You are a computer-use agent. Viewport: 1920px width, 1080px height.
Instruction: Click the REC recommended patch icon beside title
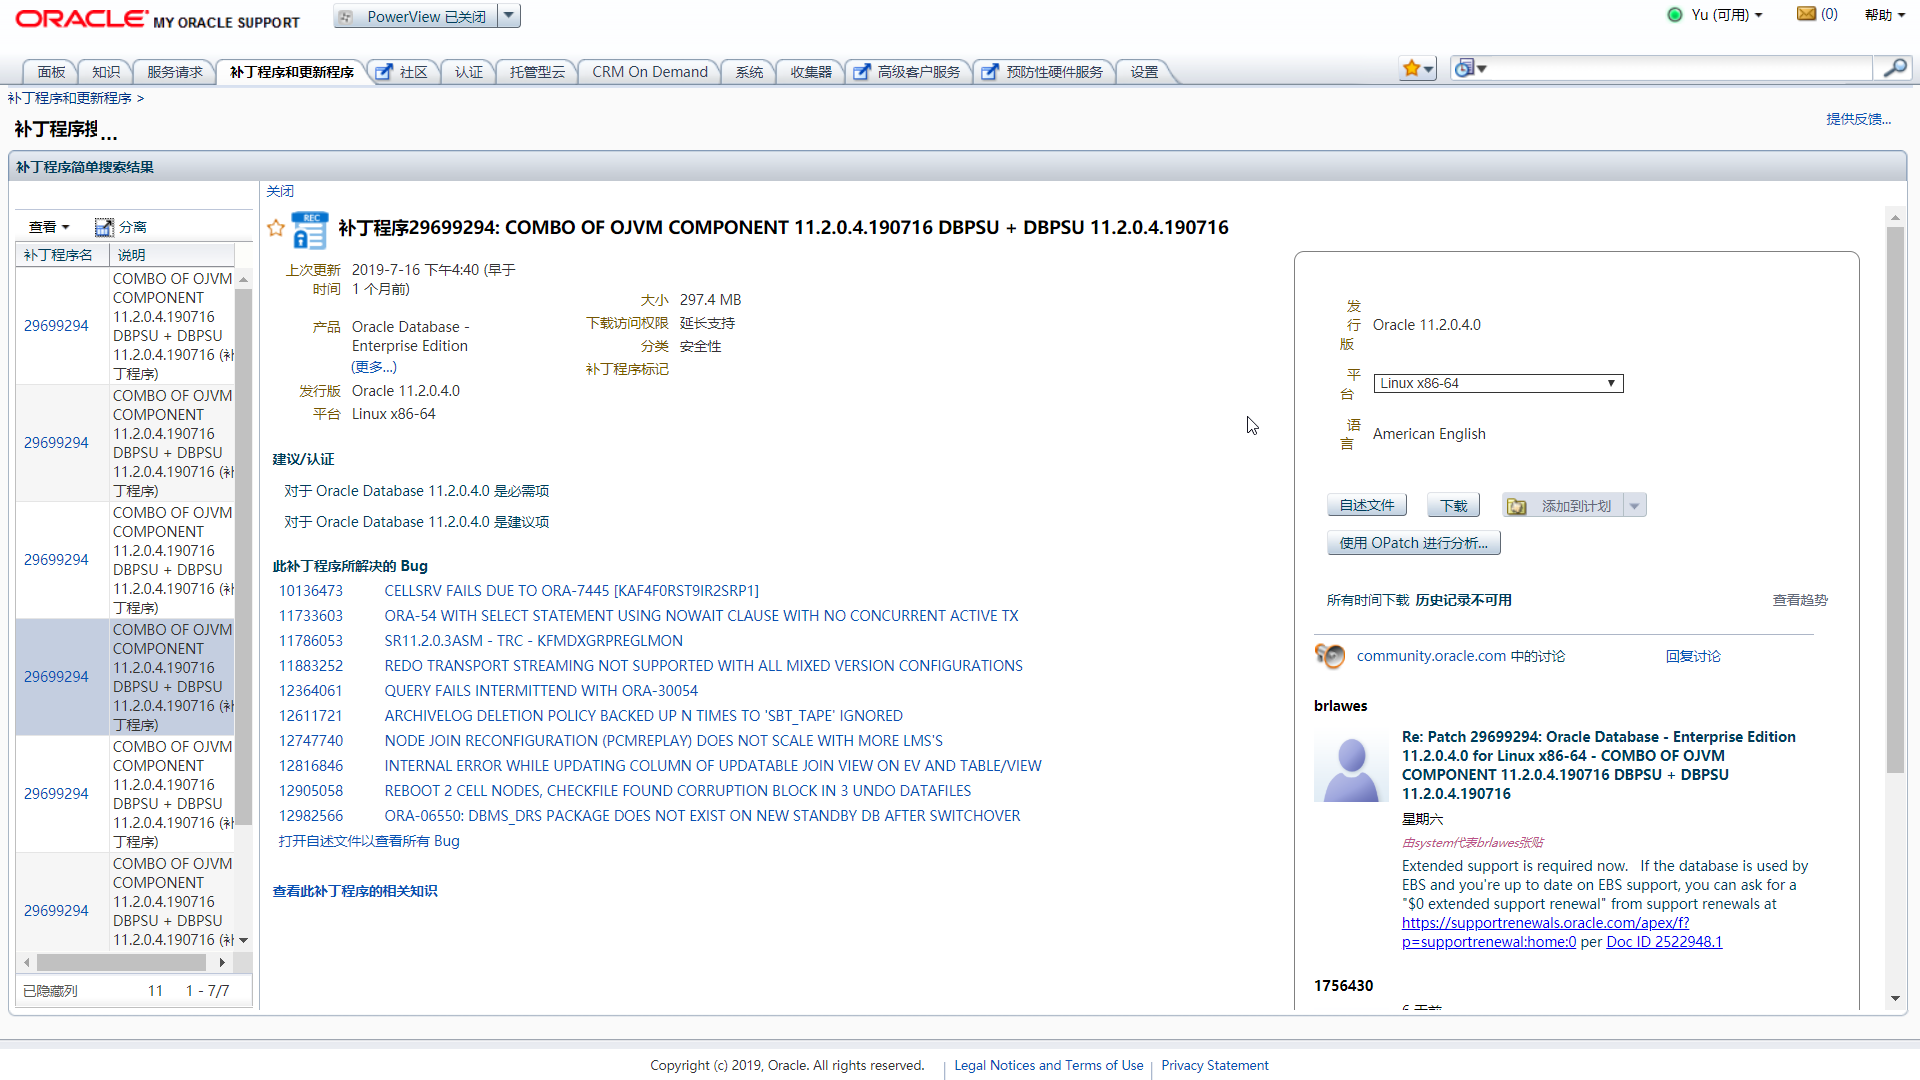[x=310, y=229]
